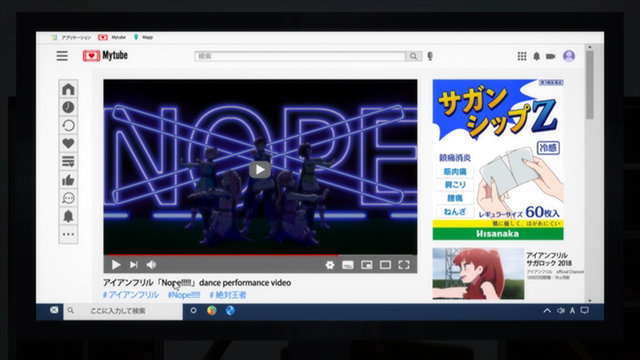Open the speech bubble comments icon
This screenshot has height=360, width=640.
pyautogui.click(x=68, y=198)
